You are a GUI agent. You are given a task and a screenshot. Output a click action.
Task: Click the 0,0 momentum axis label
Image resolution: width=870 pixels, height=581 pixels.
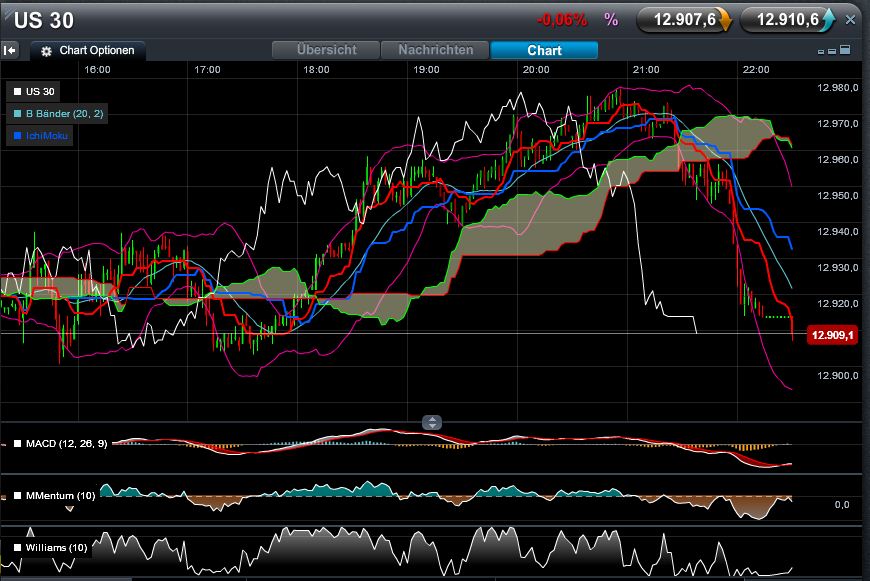click(x=842, y=505)
